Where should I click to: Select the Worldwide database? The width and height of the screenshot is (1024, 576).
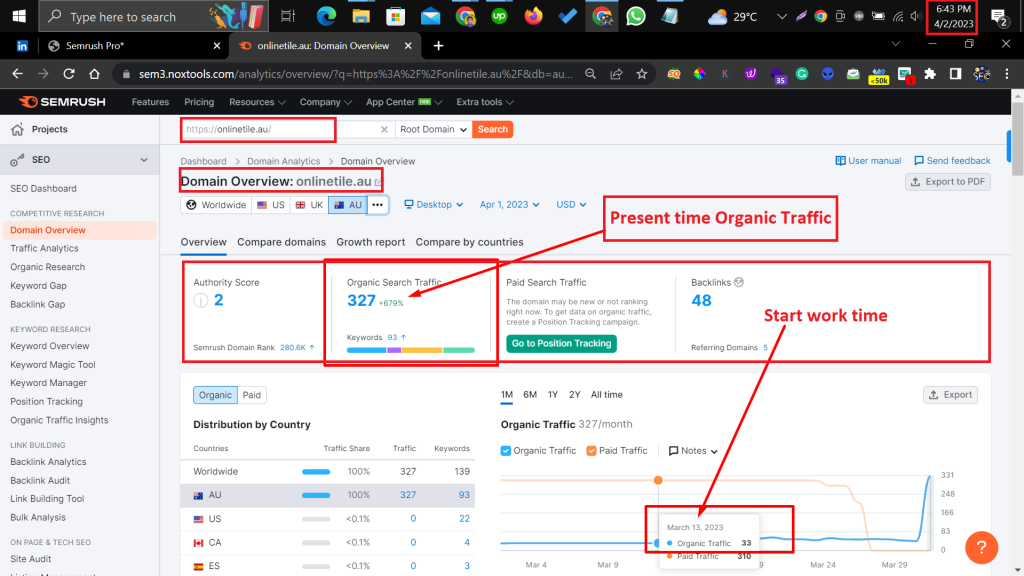216,205
